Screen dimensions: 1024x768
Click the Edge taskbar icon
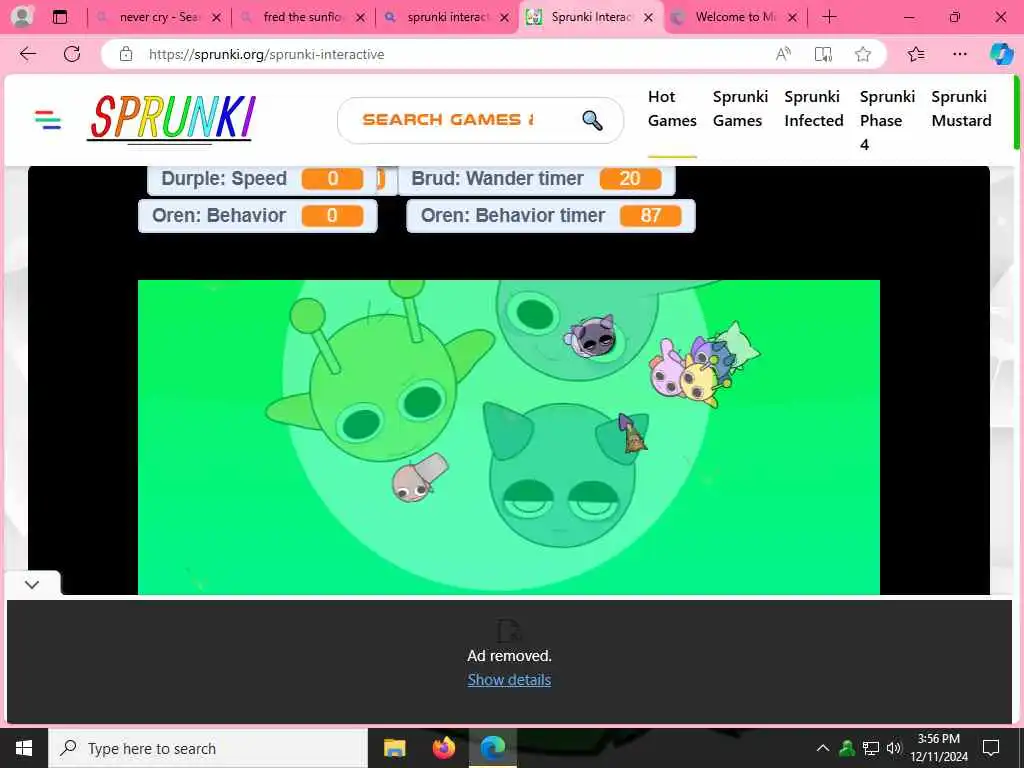[493, 748]
